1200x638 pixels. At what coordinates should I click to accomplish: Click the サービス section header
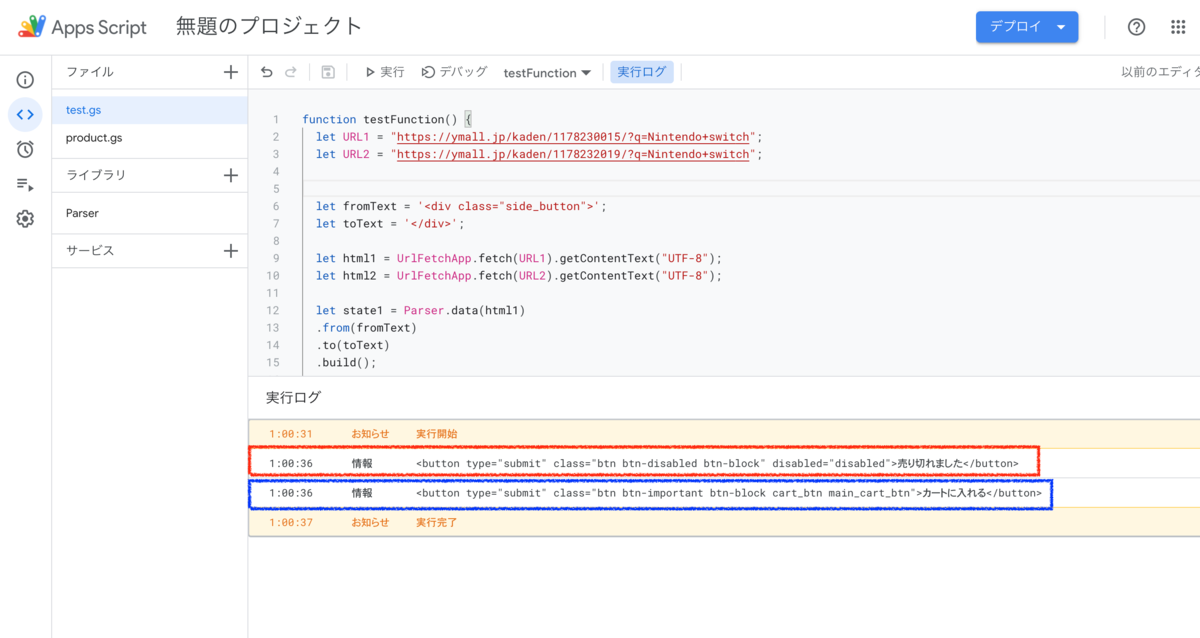(90, 251)
